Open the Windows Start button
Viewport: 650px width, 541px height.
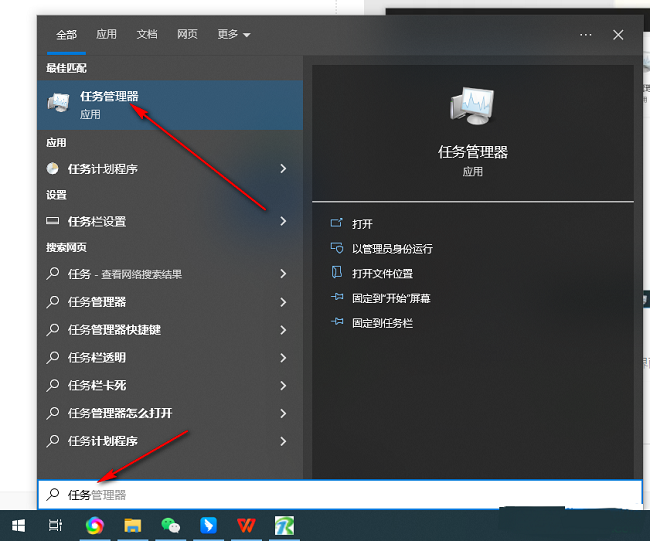coord(18,526)
